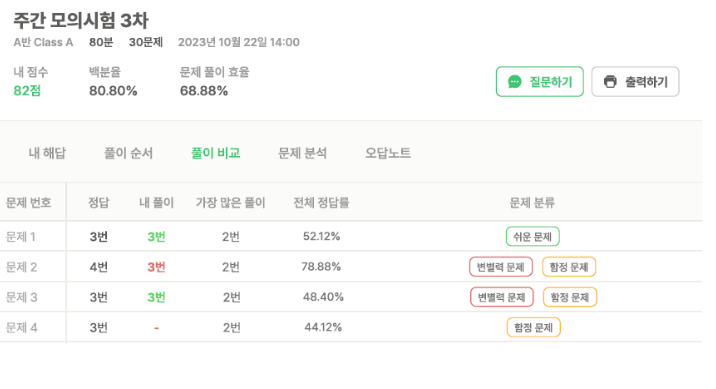Open the 풀이 순서 tab
The width and height of the screenshot is (716, 389).
(x=128, y=153)
